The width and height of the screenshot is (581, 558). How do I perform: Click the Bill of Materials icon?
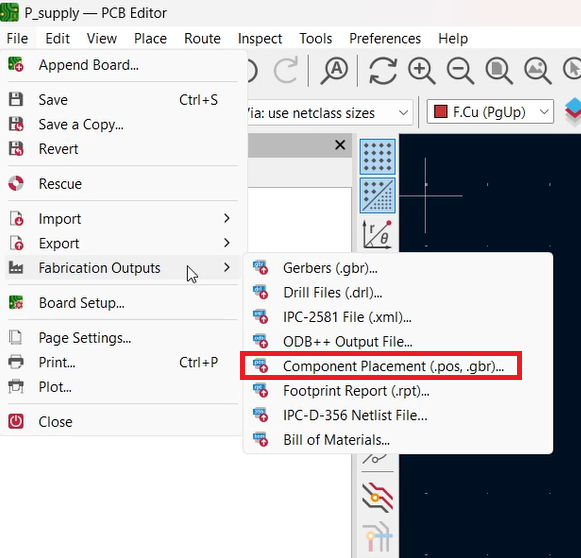(260, 439)
